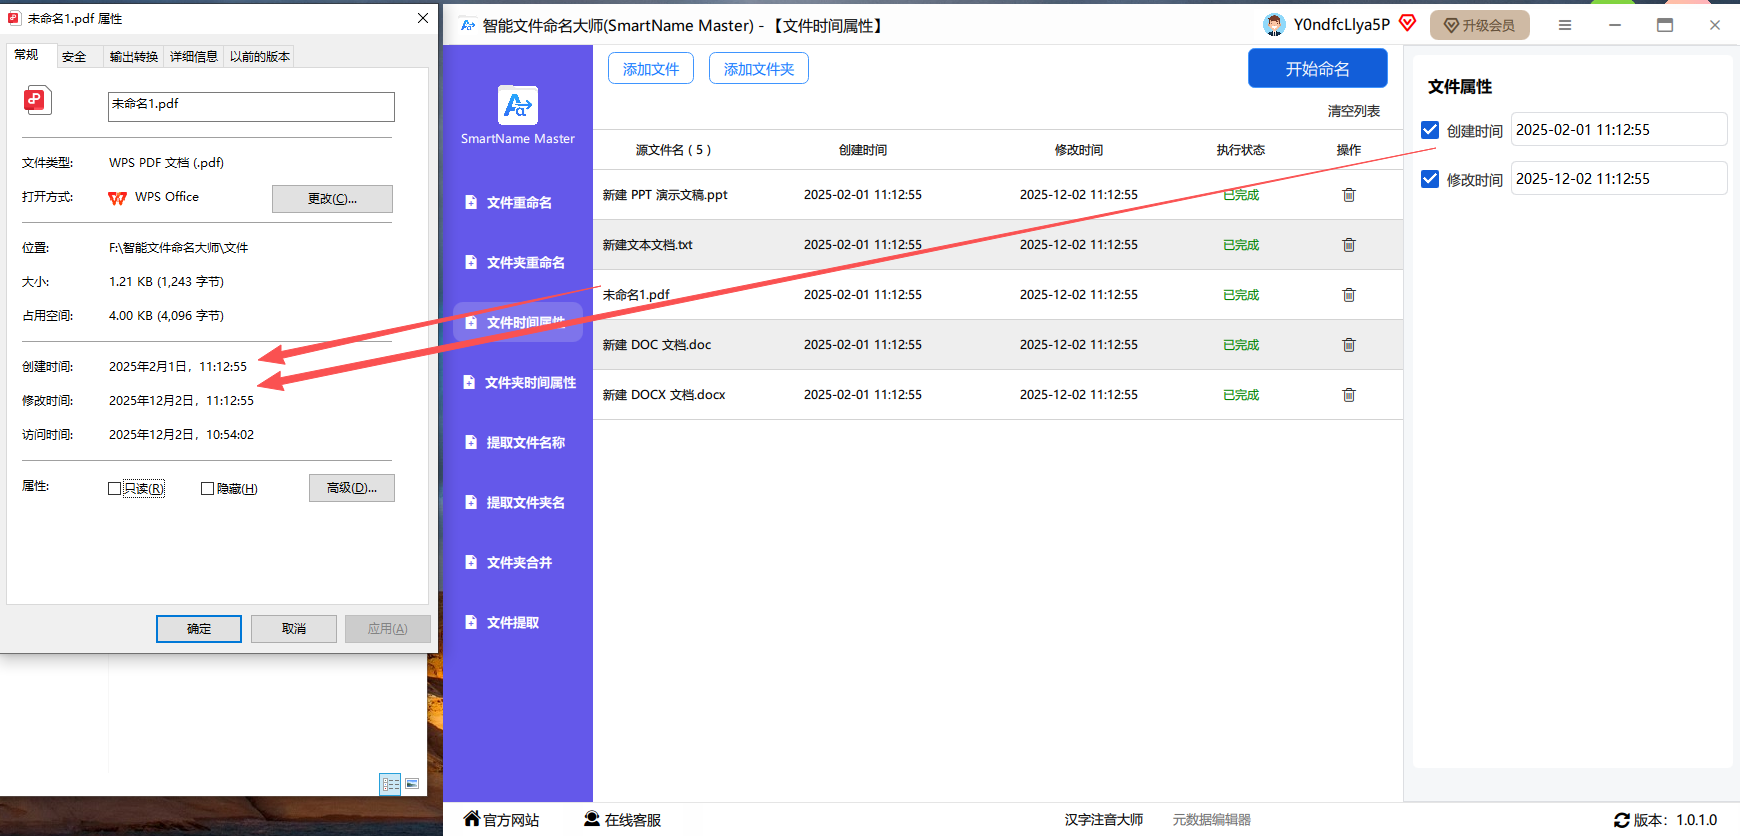
Task: Open 高级 advanced attributes dialog
Action: [351, 488]
